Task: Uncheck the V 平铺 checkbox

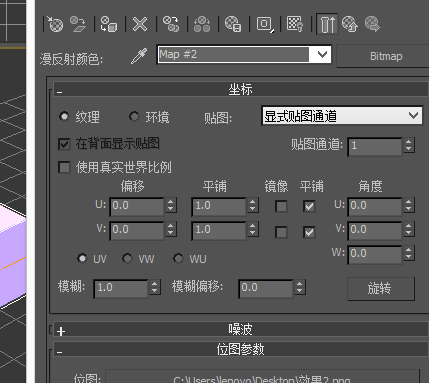Action: pyautogui.click(x=309, y=232)
